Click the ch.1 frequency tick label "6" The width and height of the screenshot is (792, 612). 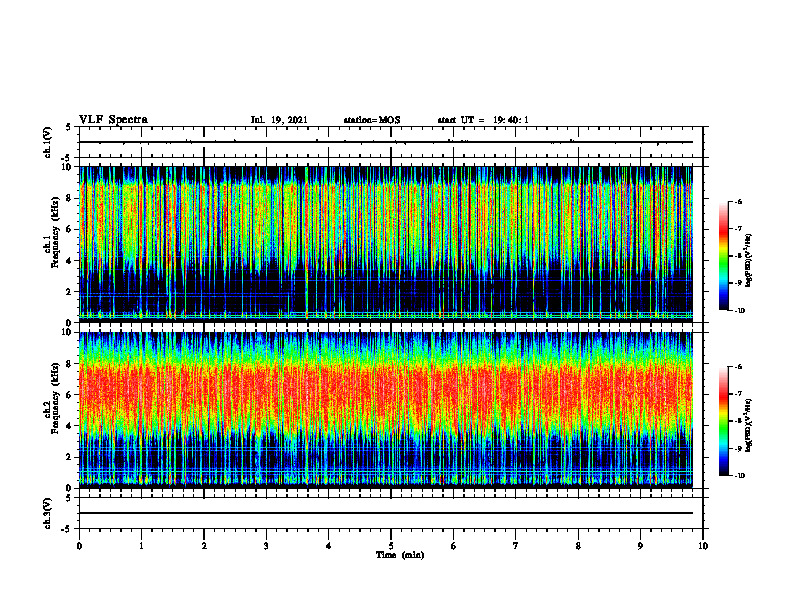click(x=70, y=229)
